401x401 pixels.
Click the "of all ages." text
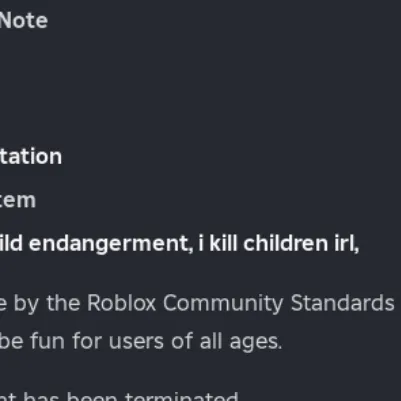point(227,342)
